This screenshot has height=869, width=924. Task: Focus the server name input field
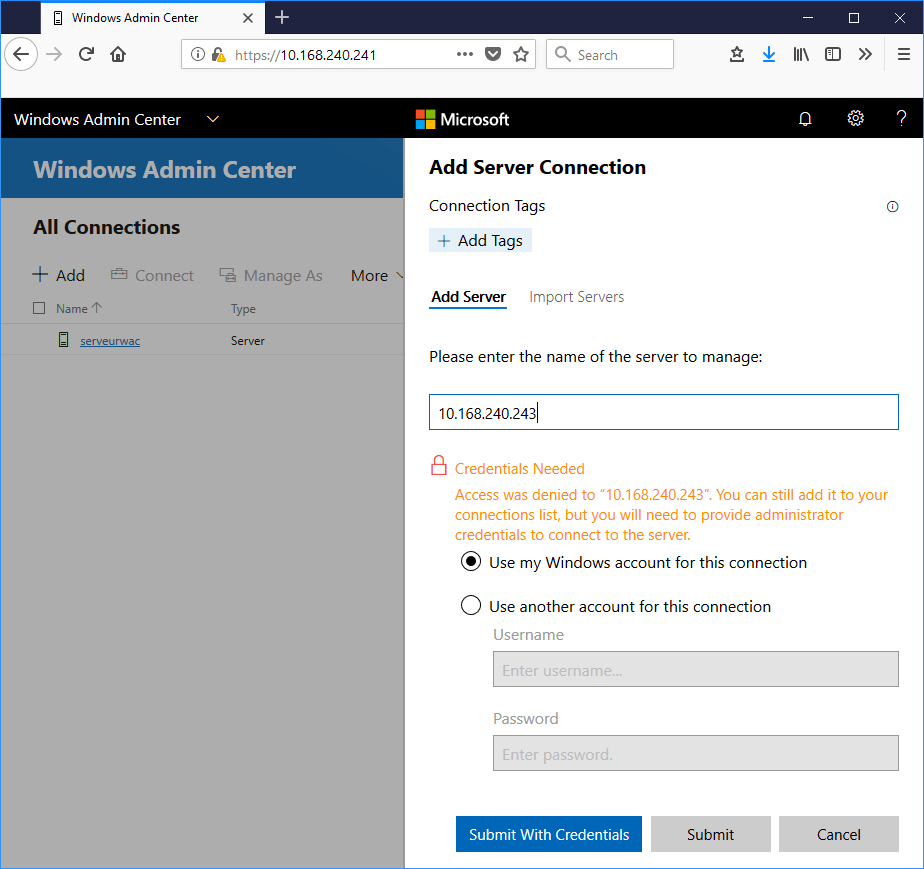pyautogui.click(x=664, y=412)
